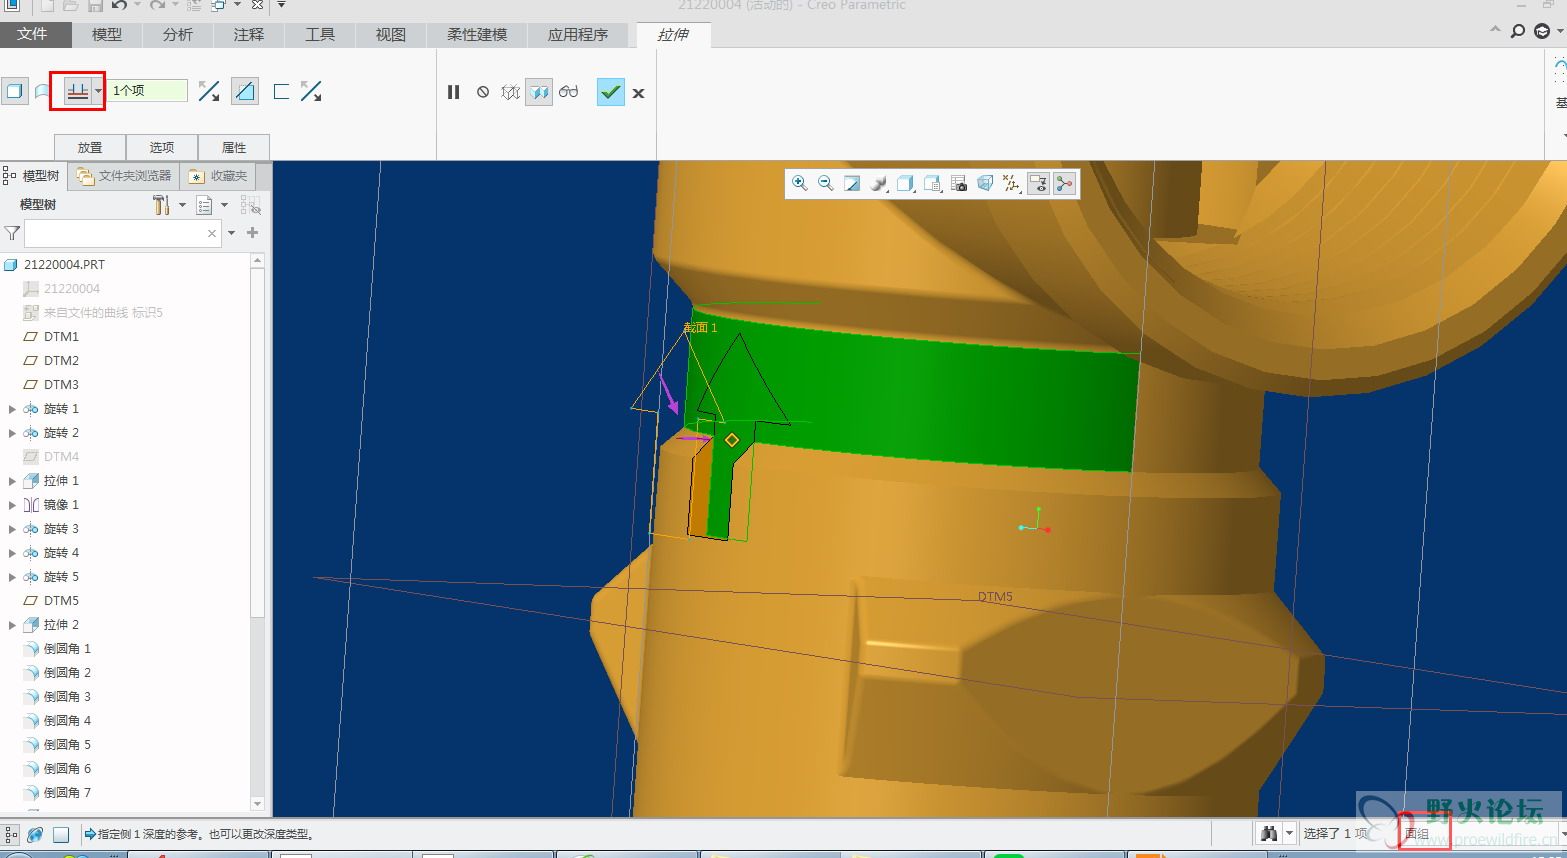1567x858 pixels.
Task: Open the model tree show list icon
Action: click(x=205, y=205)
